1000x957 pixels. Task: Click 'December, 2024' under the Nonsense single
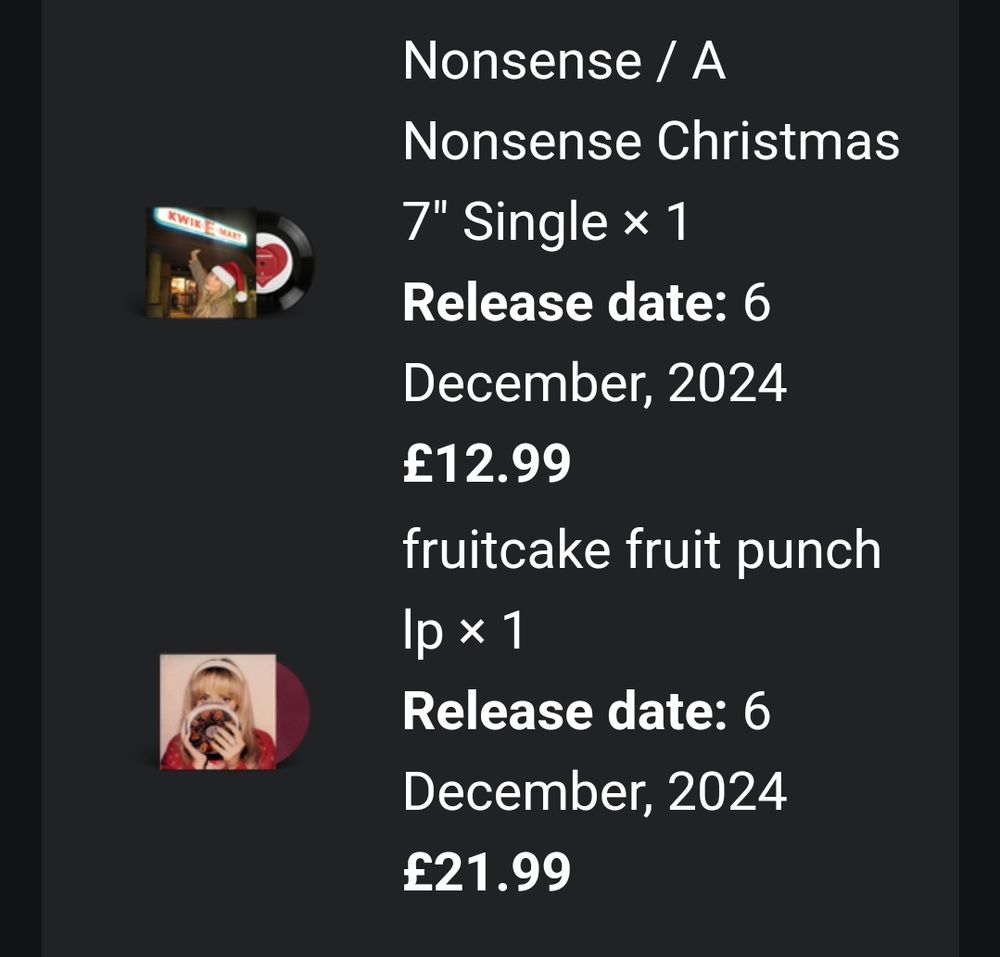coord(595,384)
